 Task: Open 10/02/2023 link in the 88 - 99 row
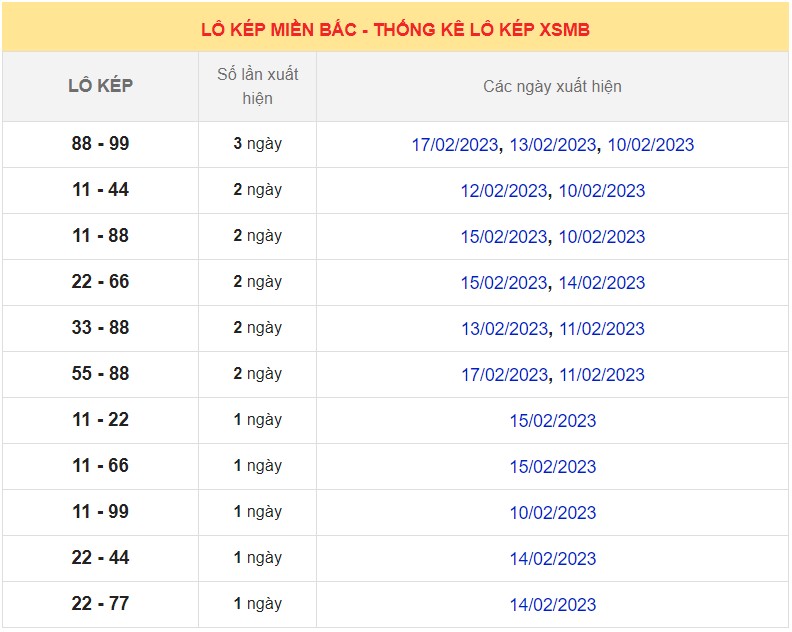[650, 145]
